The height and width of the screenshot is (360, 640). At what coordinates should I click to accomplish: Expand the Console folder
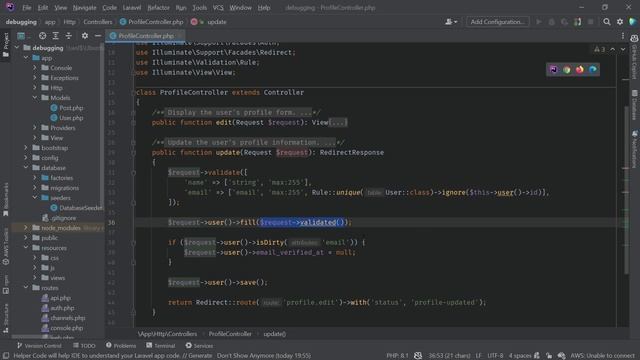[x=35, y=68]
